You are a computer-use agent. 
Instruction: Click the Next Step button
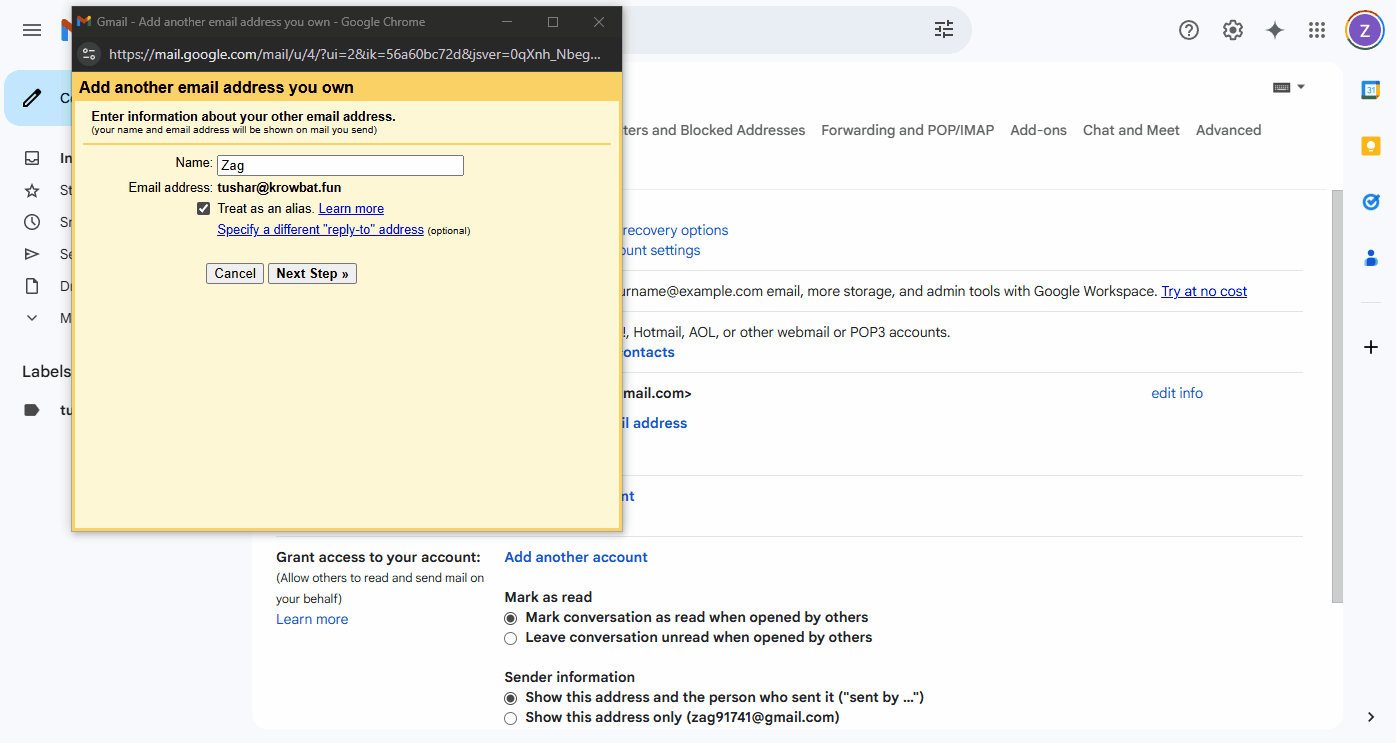pos(312,273)
